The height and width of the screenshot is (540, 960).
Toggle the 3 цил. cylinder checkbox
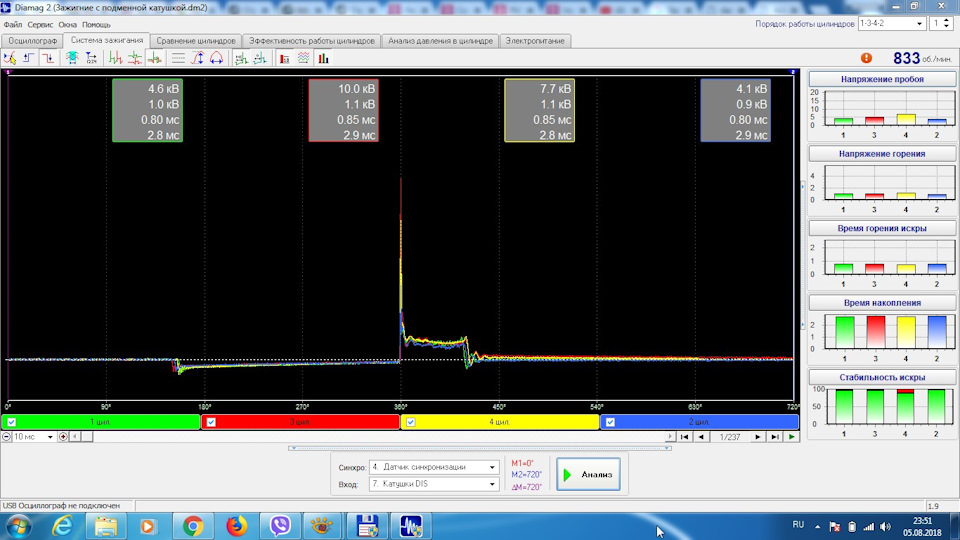211,422
